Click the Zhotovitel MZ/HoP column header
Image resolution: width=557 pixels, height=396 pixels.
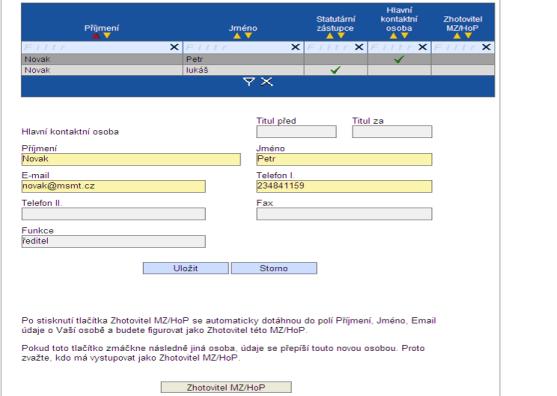(463, 23)
